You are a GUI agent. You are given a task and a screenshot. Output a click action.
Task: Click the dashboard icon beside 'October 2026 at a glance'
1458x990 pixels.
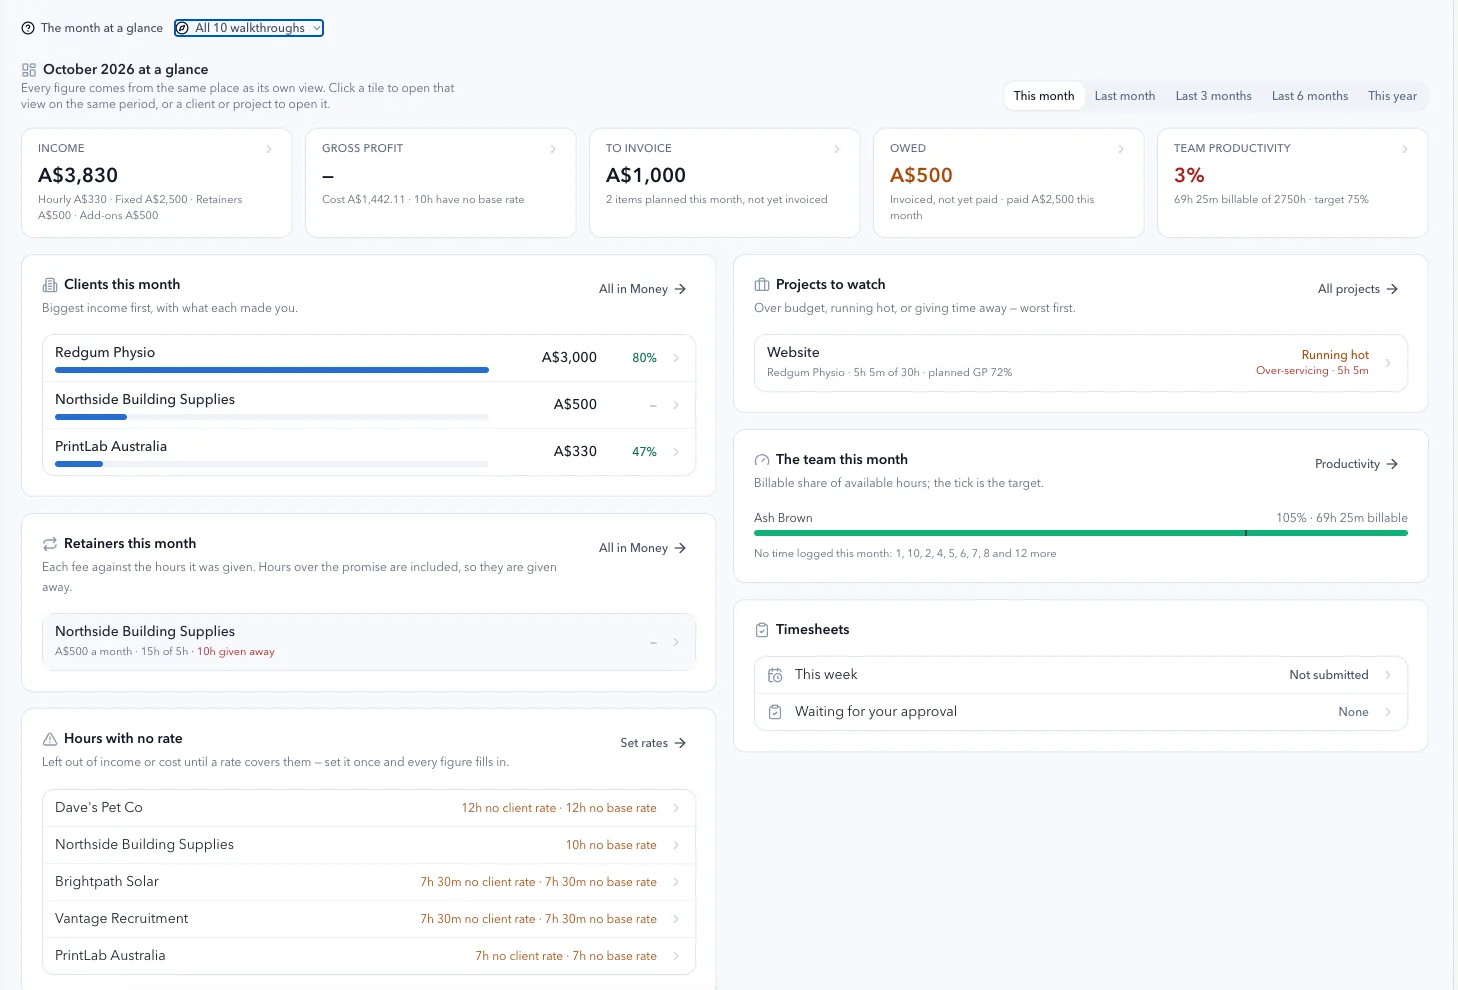point(29,70)
